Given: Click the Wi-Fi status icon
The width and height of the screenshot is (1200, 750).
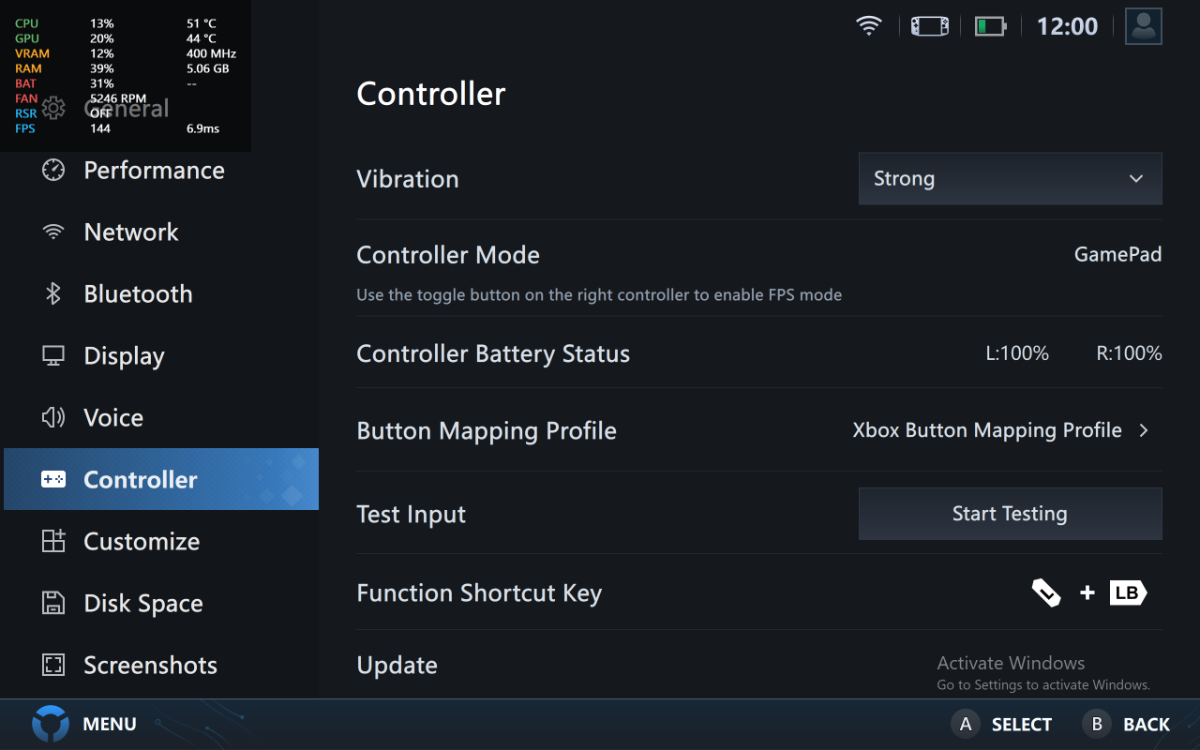Looking at the screenshot, I should (869, 26).
